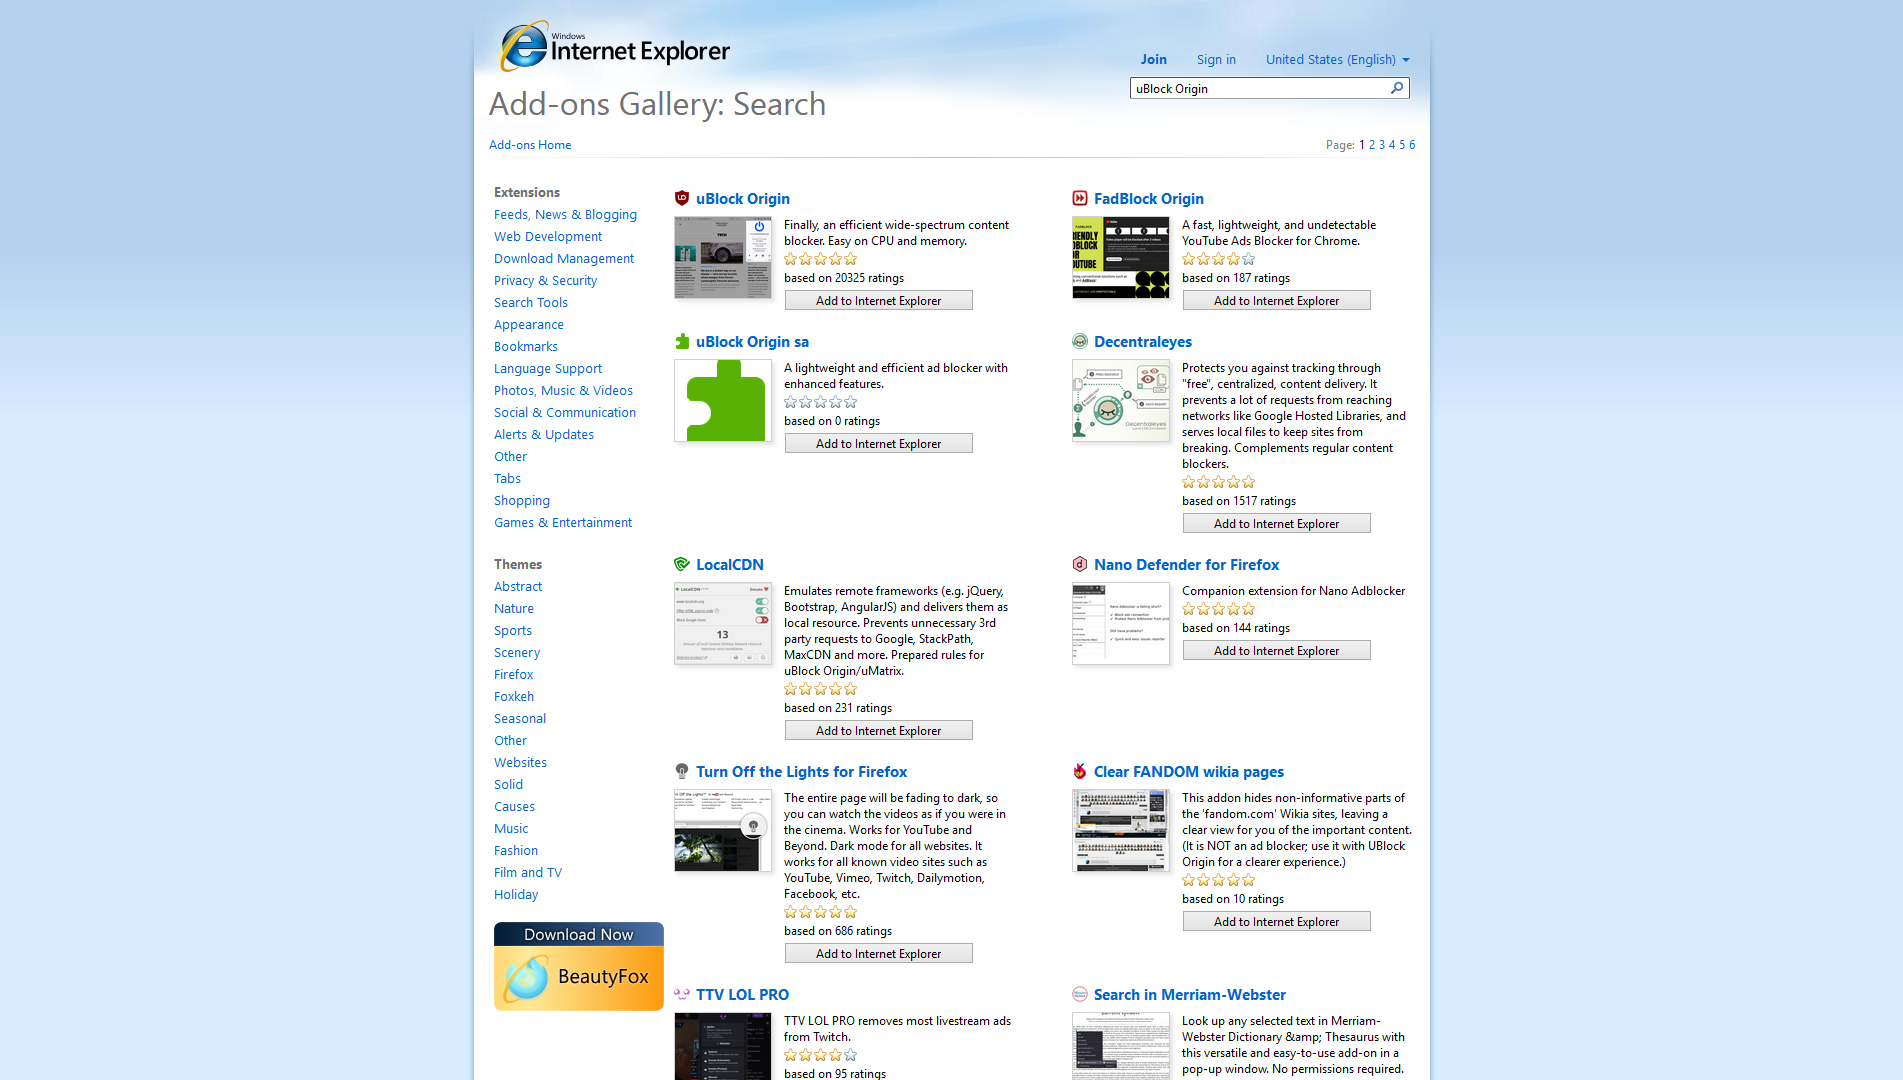
Task: Browse the Appearance category
Action: tap(529, 324)
